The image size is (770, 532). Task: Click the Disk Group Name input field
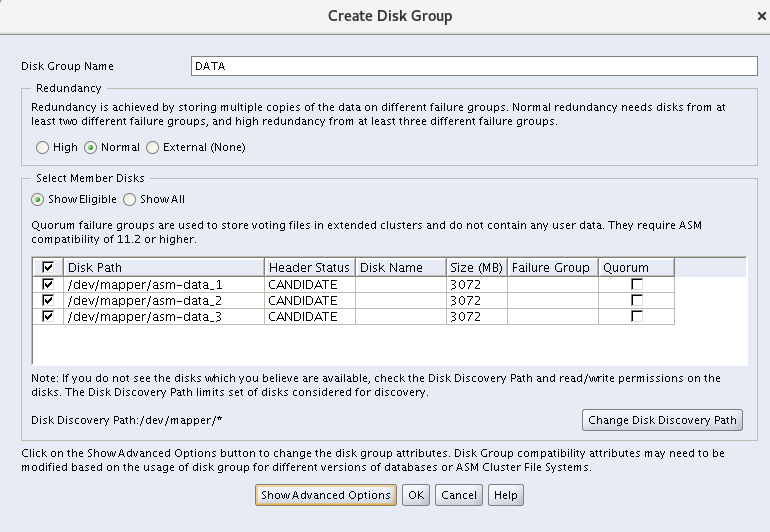pos(474,66)
